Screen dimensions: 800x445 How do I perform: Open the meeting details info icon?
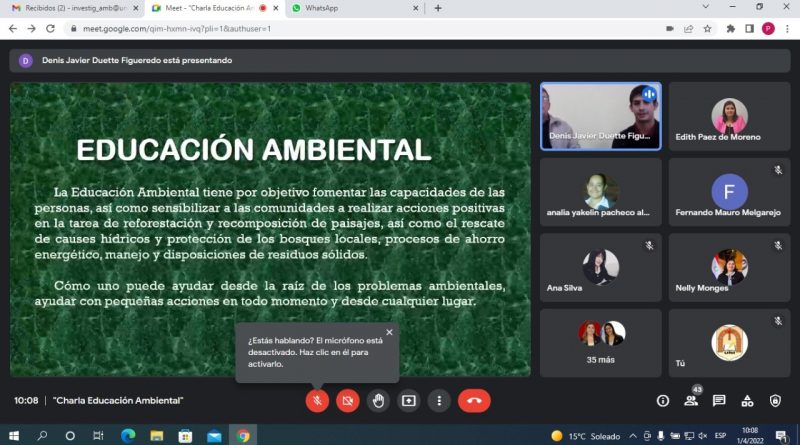click(662, 400)
